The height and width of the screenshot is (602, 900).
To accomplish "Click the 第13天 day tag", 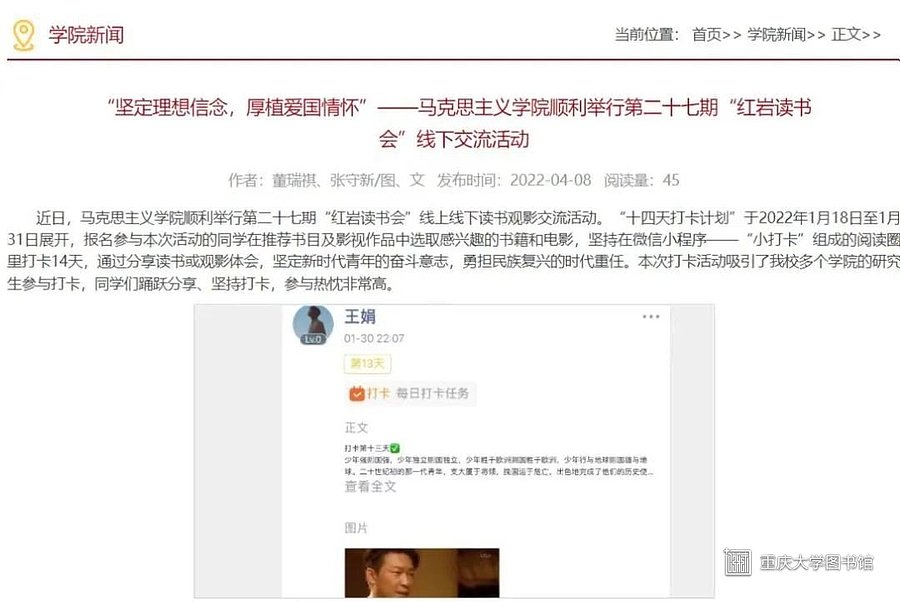I will tap(367, 363).
